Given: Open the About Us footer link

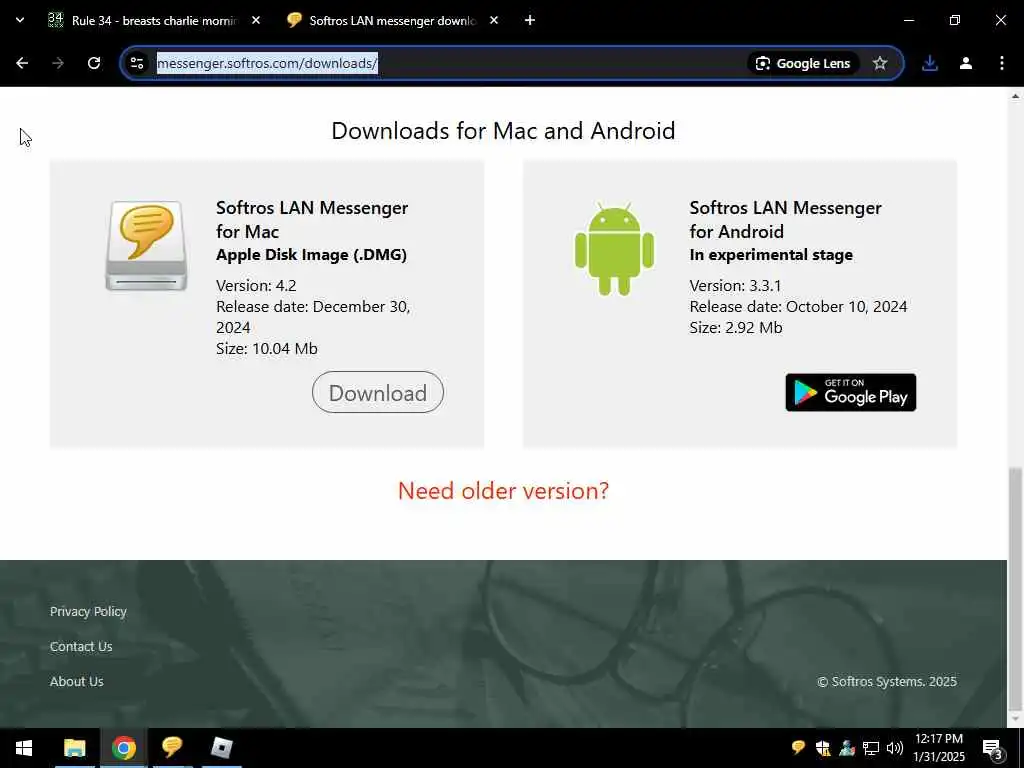Looking at the screenshot, I should click(76, 681).
